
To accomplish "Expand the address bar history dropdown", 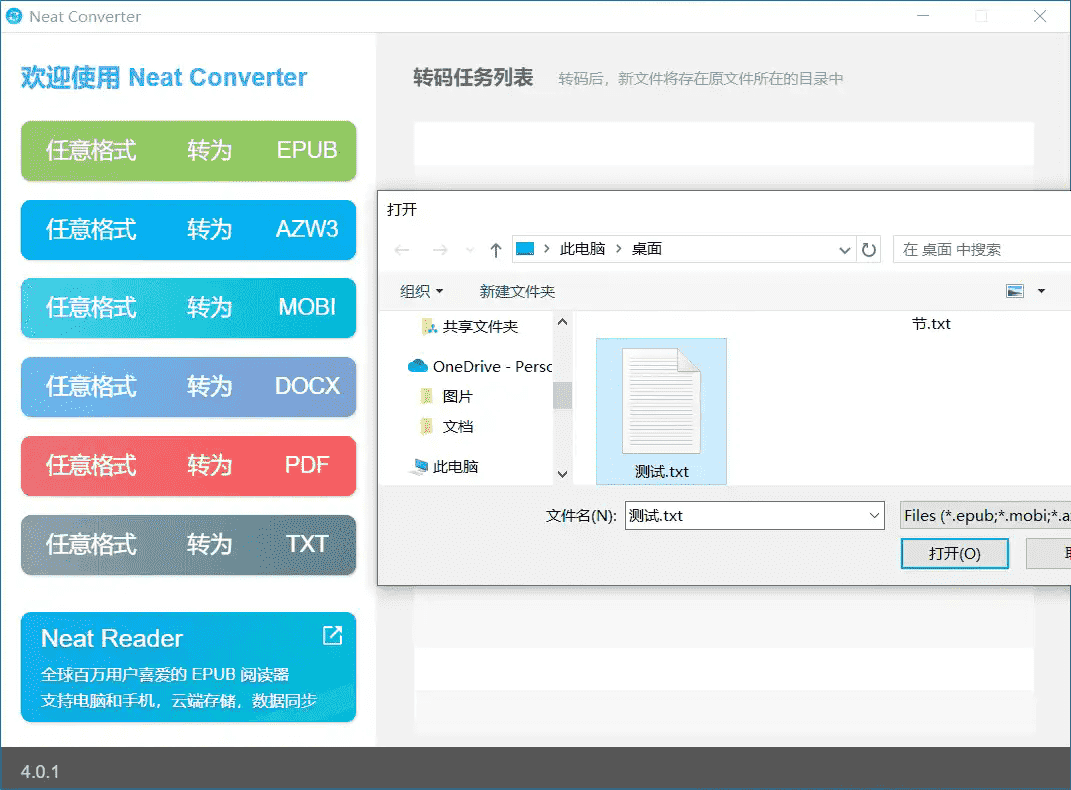I will [x=845, y=250].
